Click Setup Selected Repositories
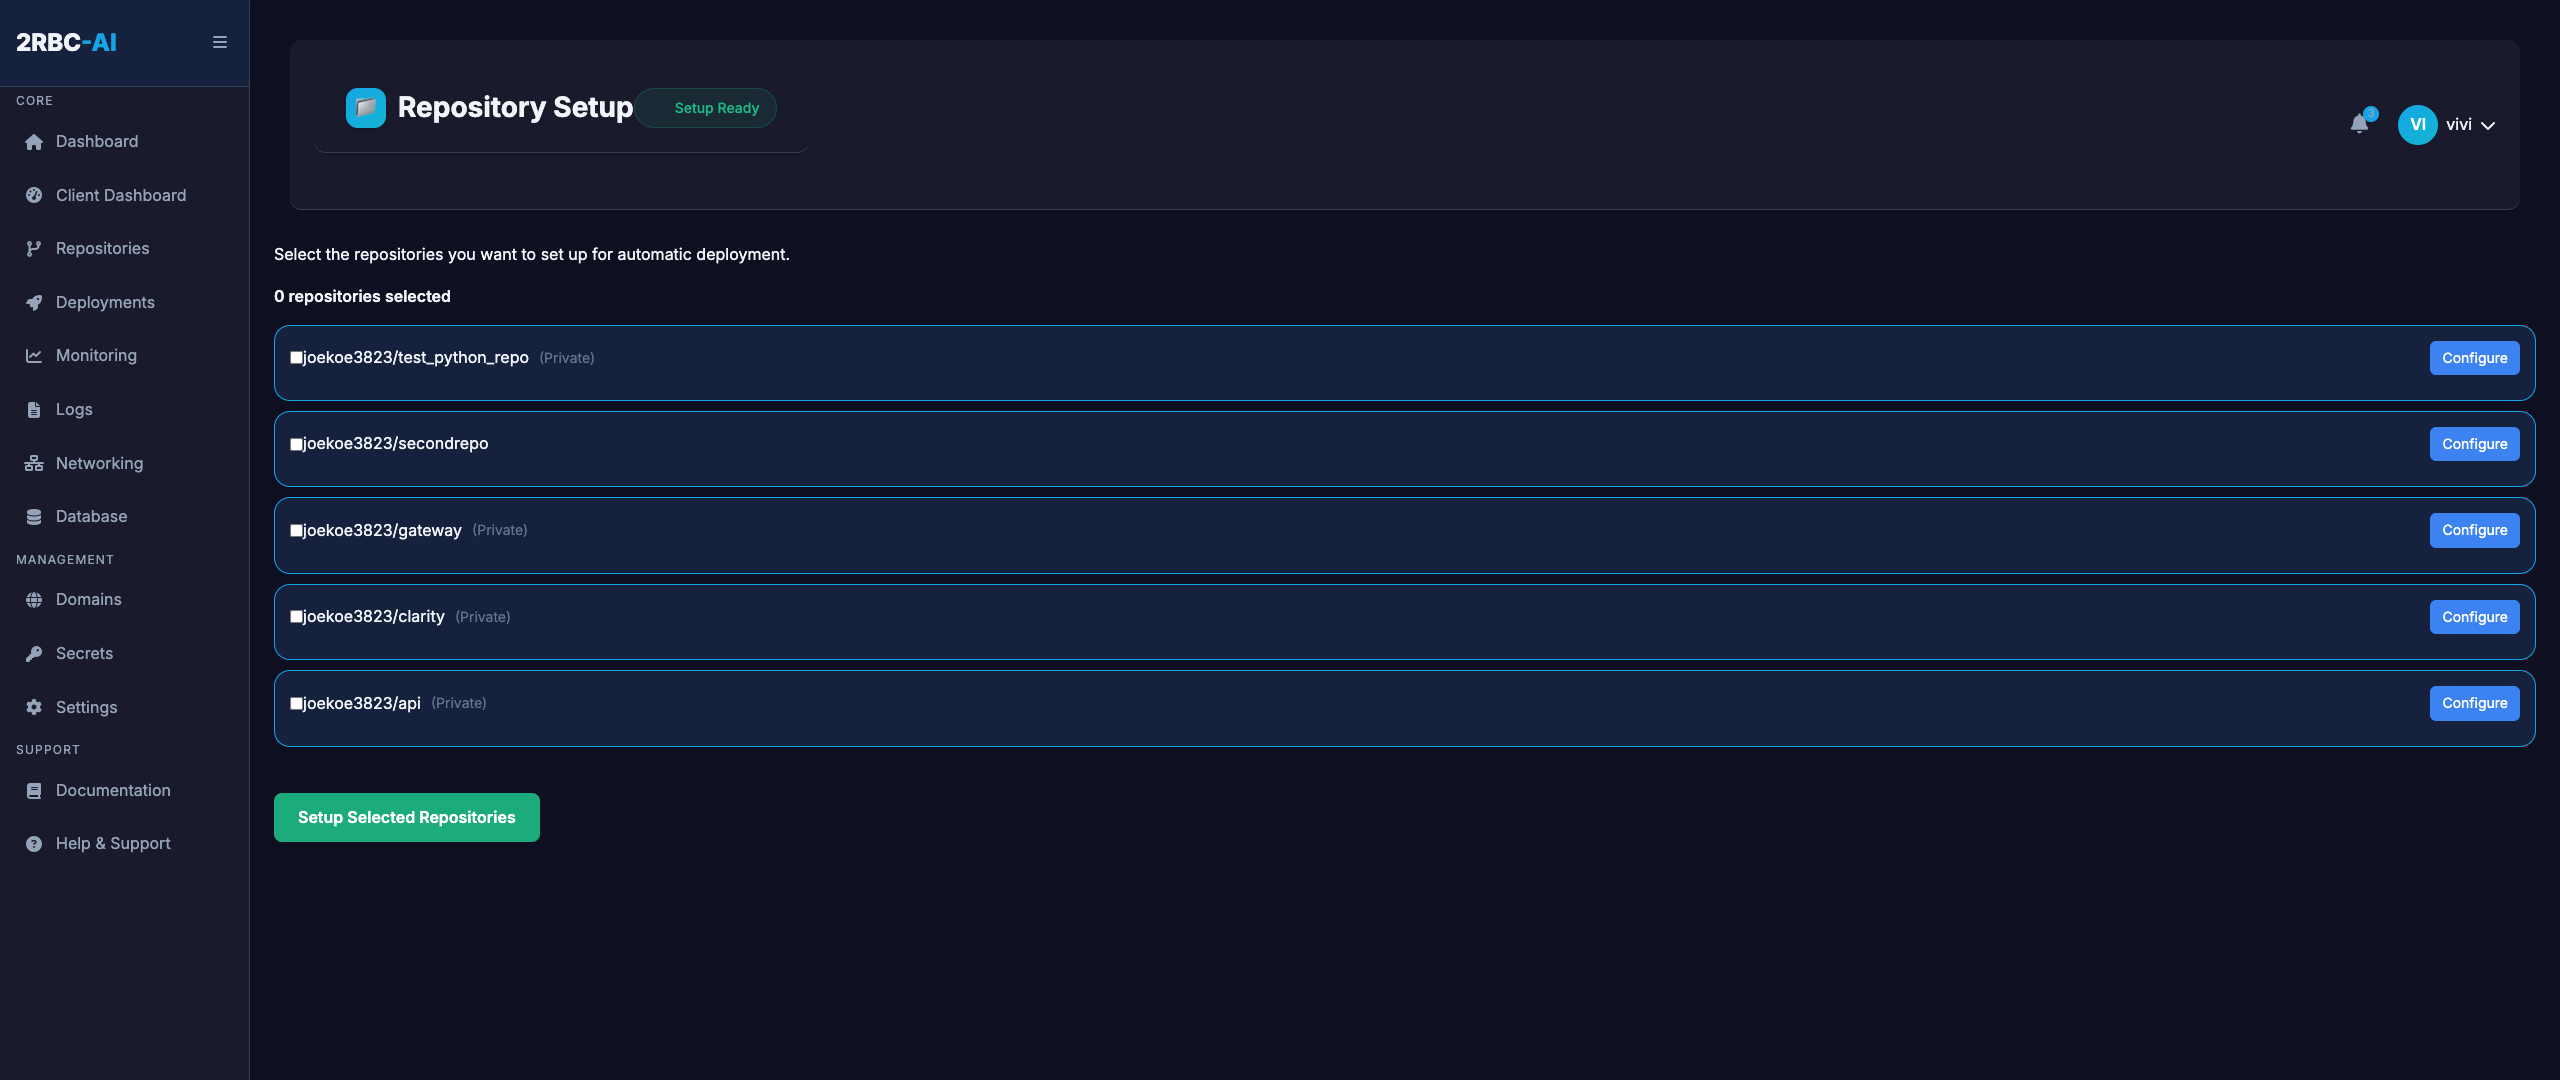The image size is (2560, 1080). (406, 817)
